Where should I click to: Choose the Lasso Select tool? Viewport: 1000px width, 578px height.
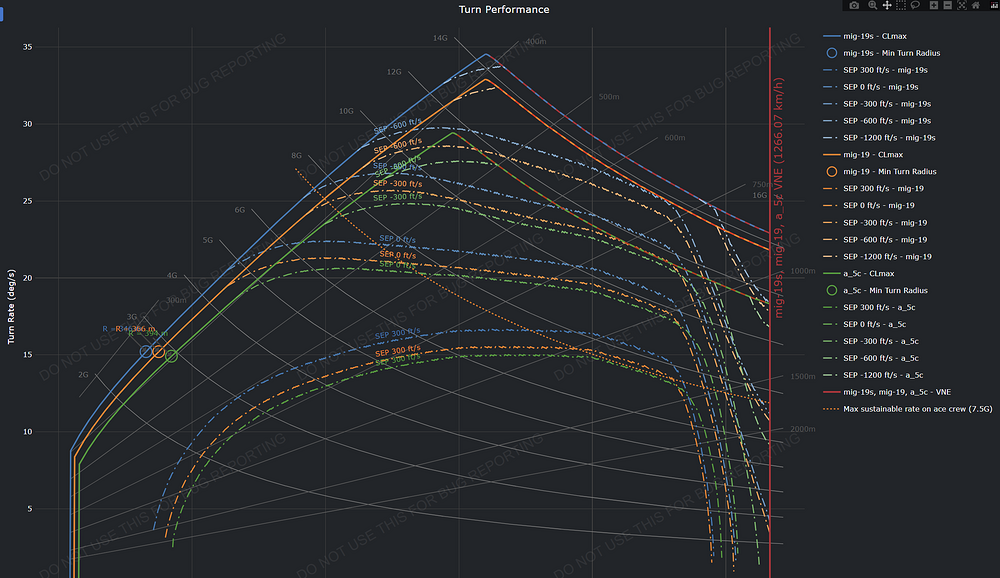coord(915,6)
